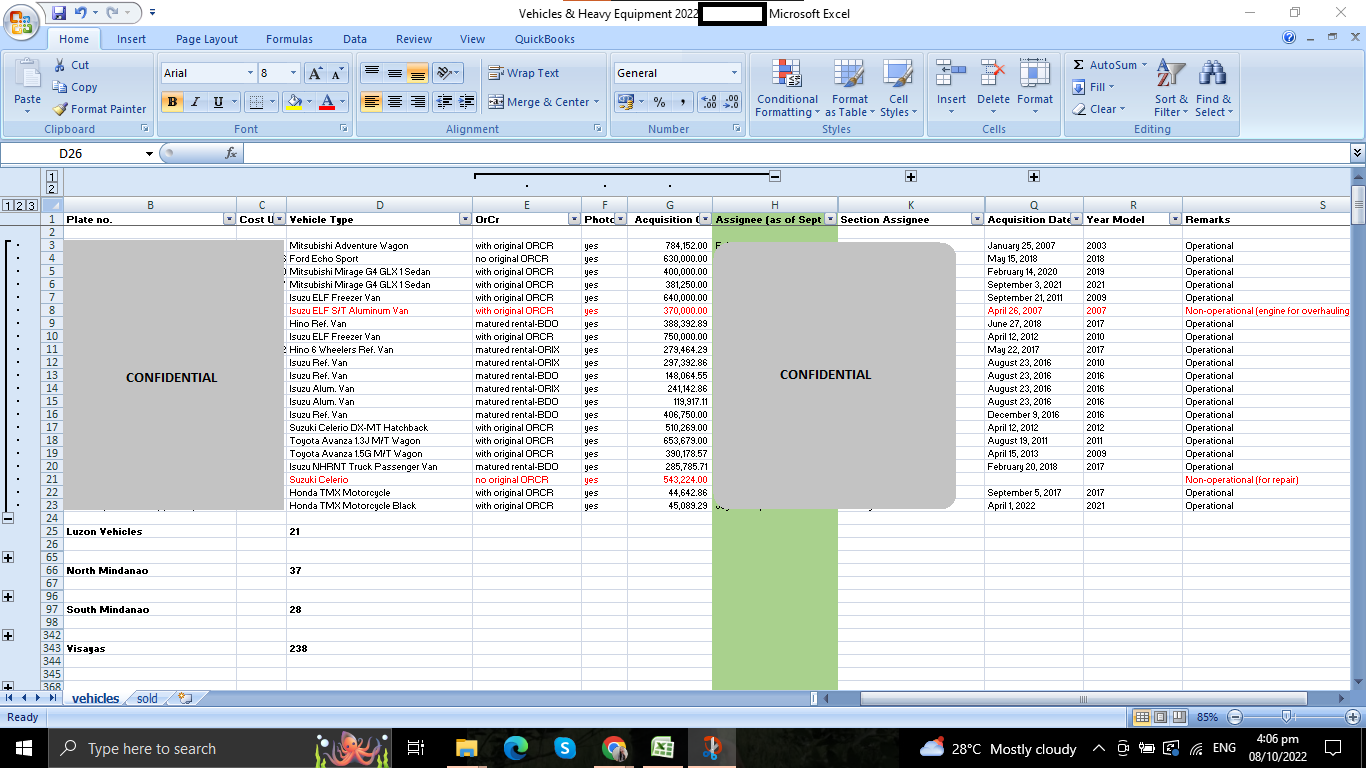Click Format as Table
Image resolution: width=1366 pixels, height=768 pixels.
click(850, 88)
